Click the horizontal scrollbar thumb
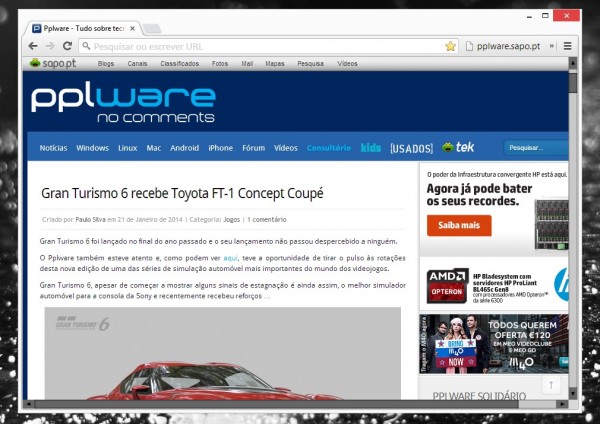Image resolution: width=600 pixels, height=424 pixels. click(x=276, y=404)
